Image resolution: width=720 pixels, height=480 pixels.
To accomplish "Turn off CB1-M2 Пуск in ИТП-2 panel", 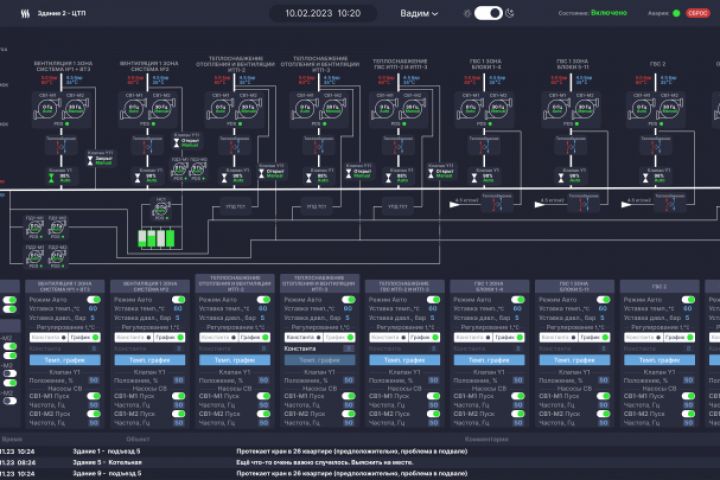I will 263,413.
